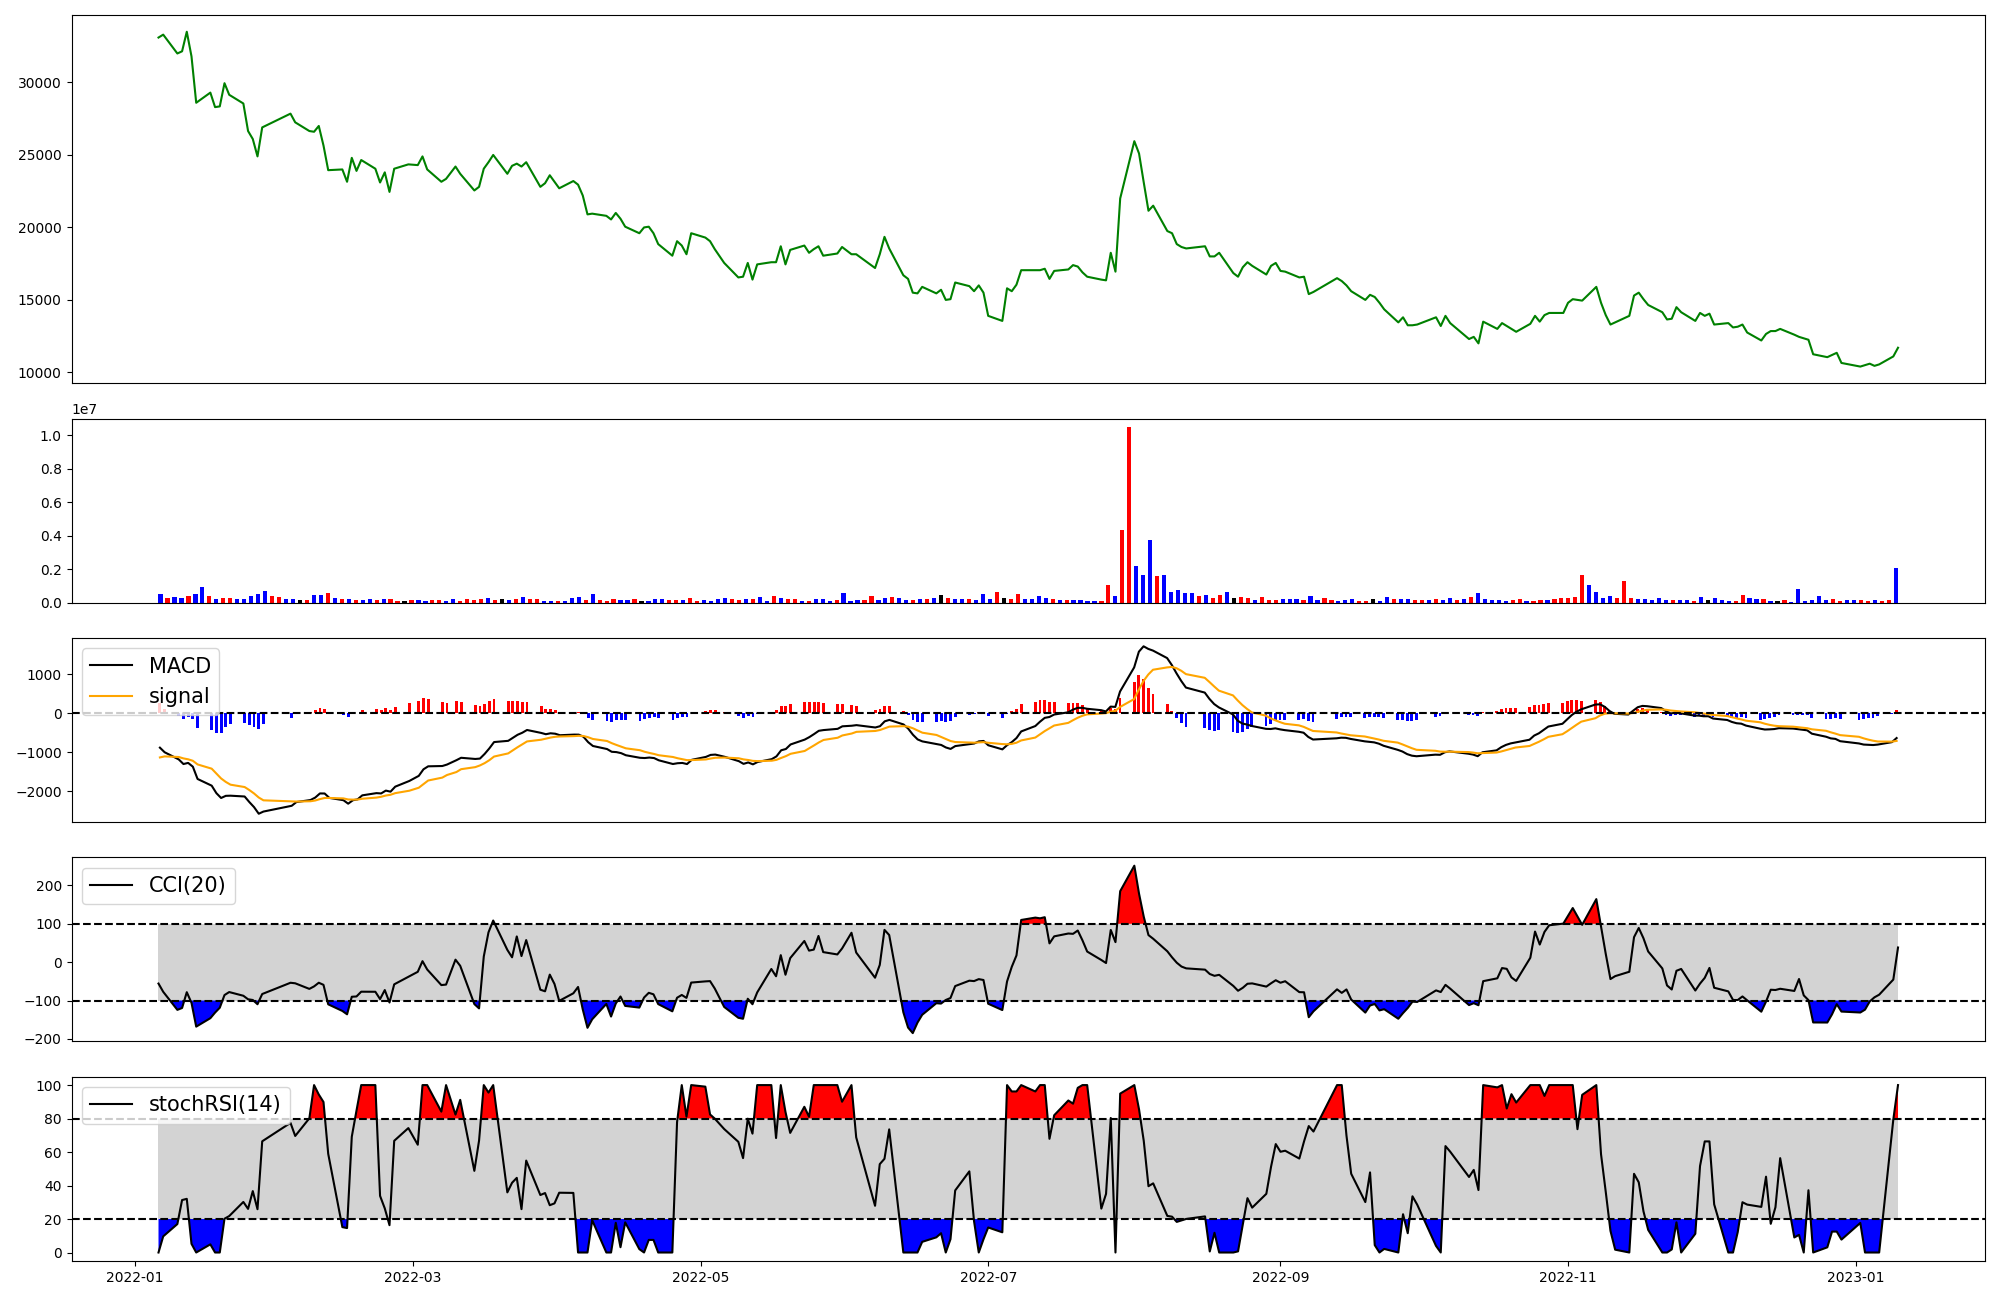The image size is (2000, 1300).
Task: Click the orange signal legend line swatch
Action: click(x=111, y=696)
